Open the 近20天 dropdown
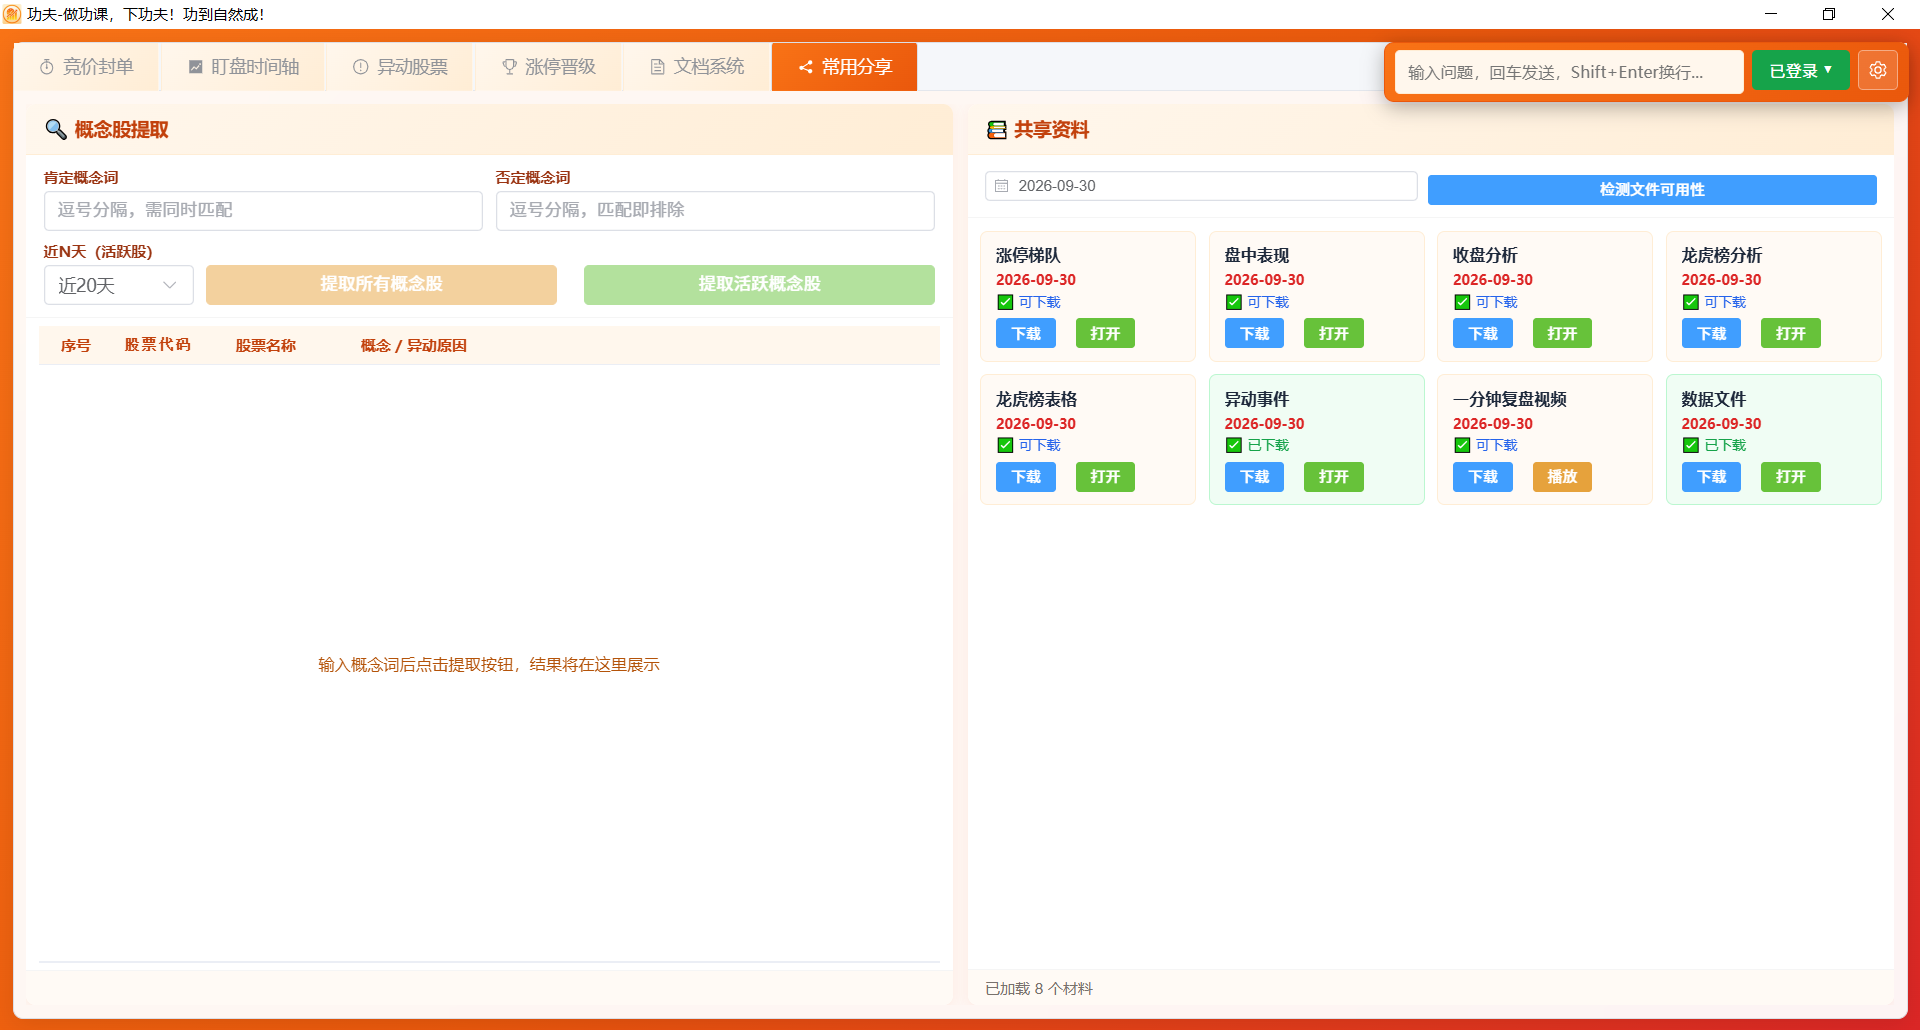 coord(118,285)
